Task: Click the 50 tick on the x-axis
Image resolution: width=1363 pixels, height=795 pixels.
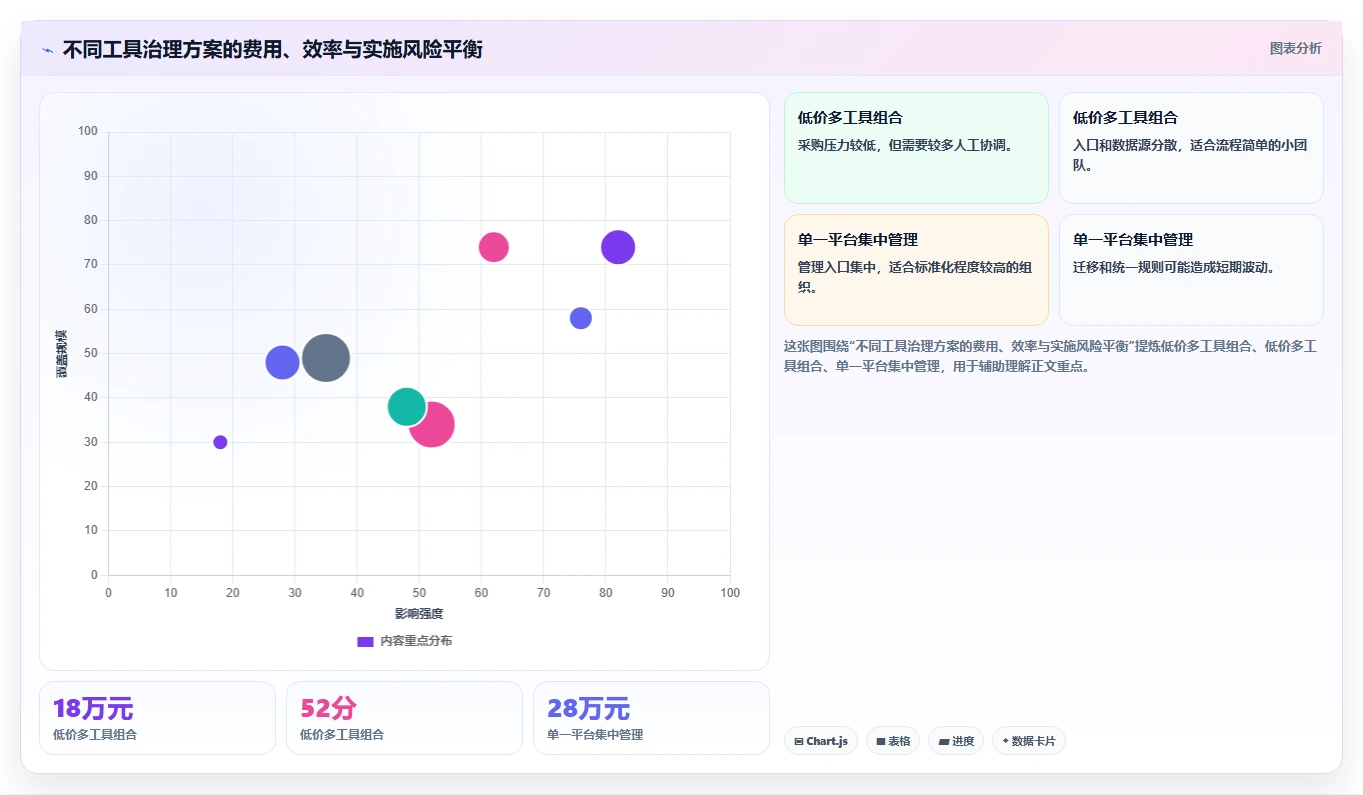Action: [419, 593]
